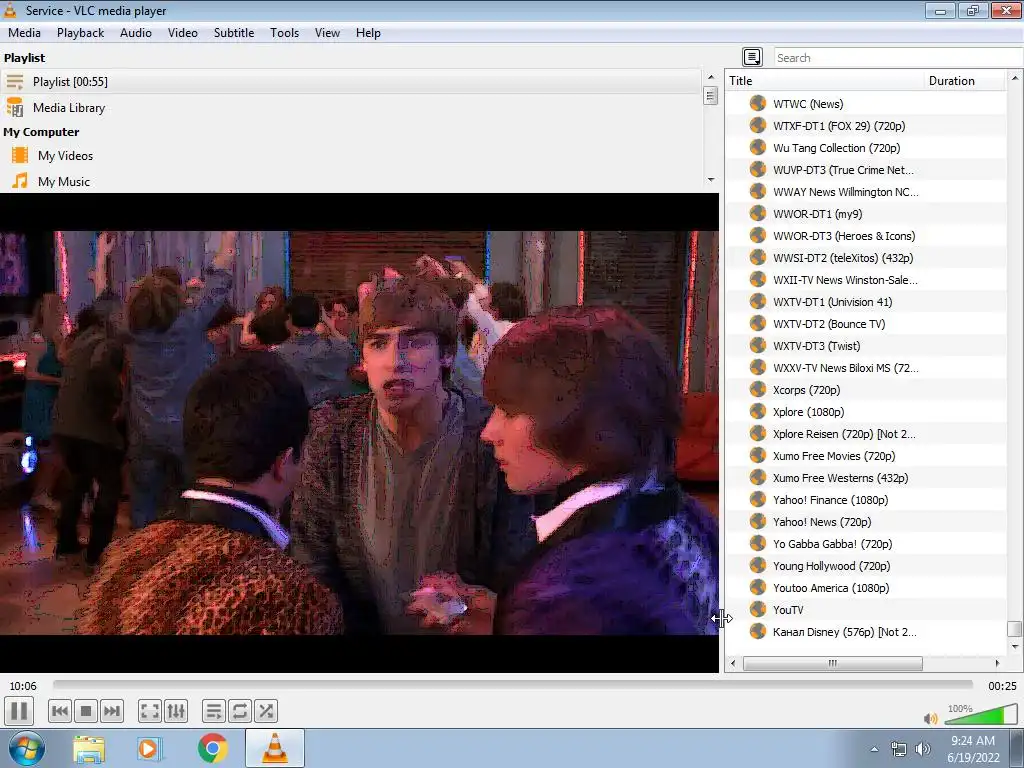Select WTWC (News) playlist entry
This screenshot has height=768, width=1024.
coord(866,104)
